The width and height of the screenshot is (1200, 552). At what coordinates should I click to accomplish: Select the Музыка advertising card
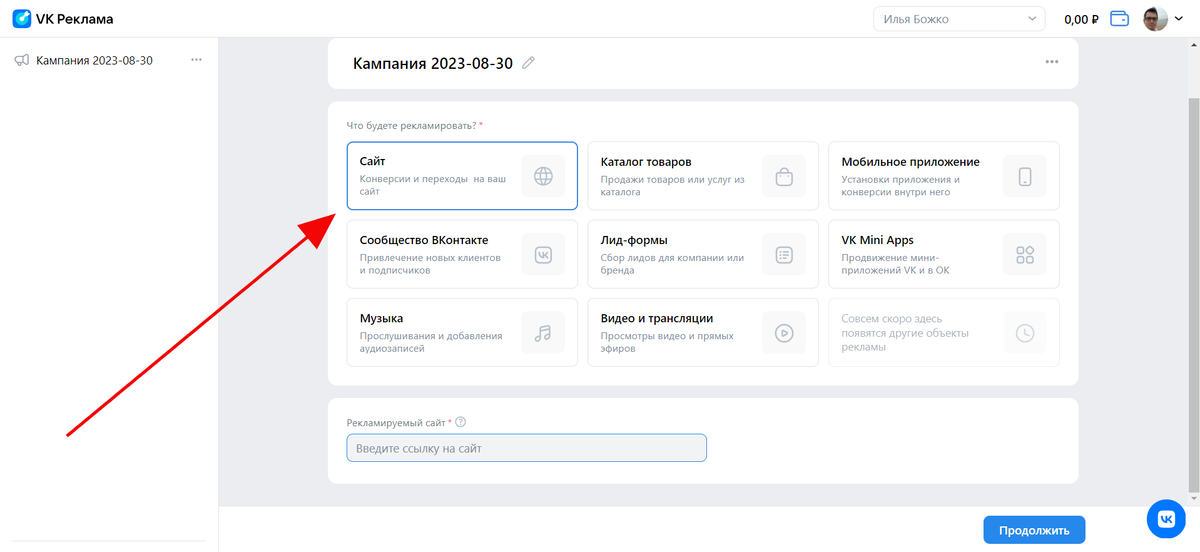[462, 332]
